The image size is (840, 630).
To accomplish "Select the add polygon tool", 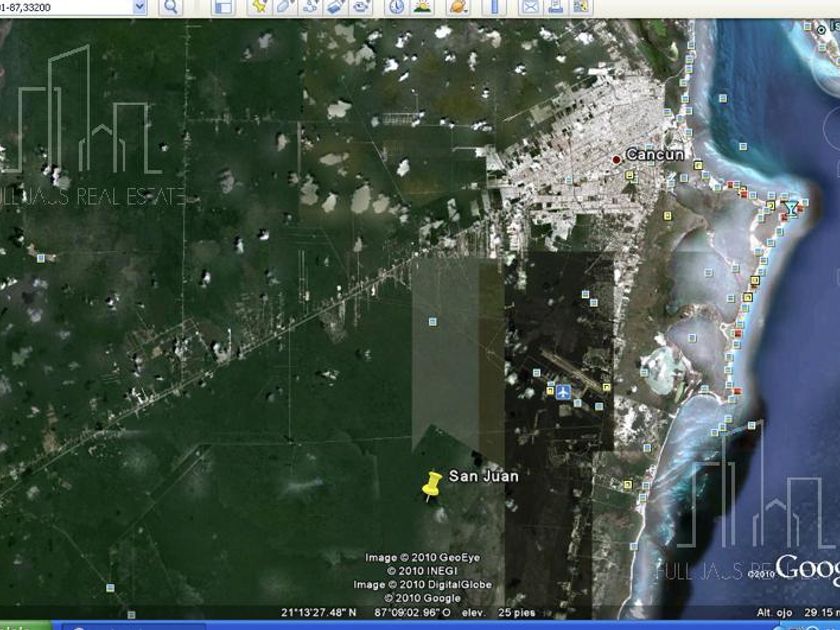I will click(285, 6).
